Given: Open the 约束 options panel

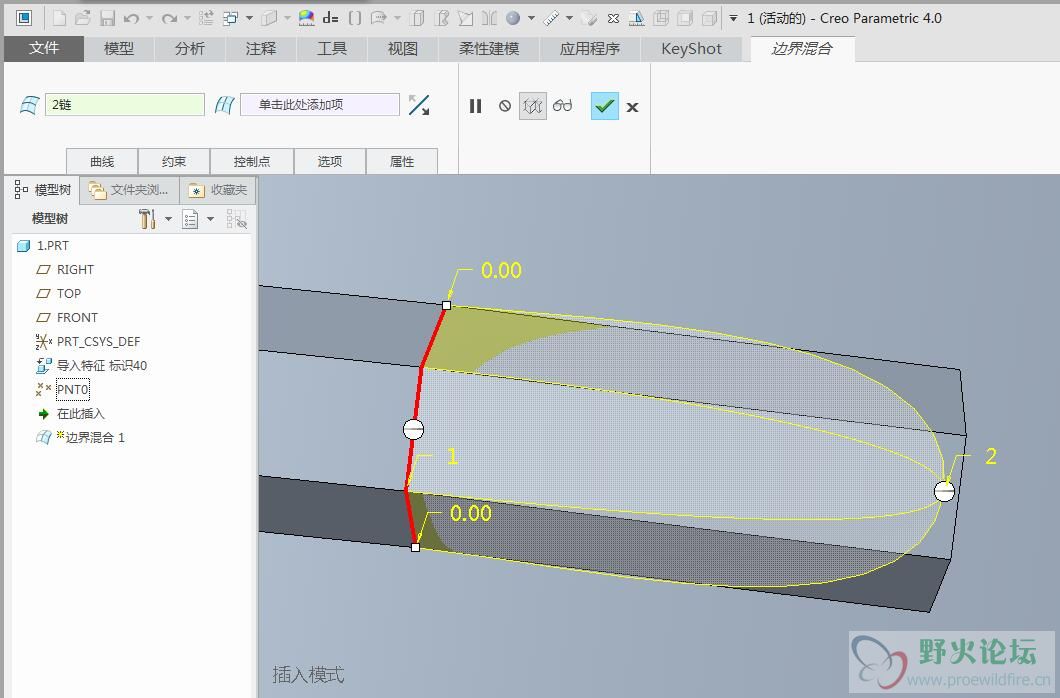Looking at the screenshot, I should 174,161.
